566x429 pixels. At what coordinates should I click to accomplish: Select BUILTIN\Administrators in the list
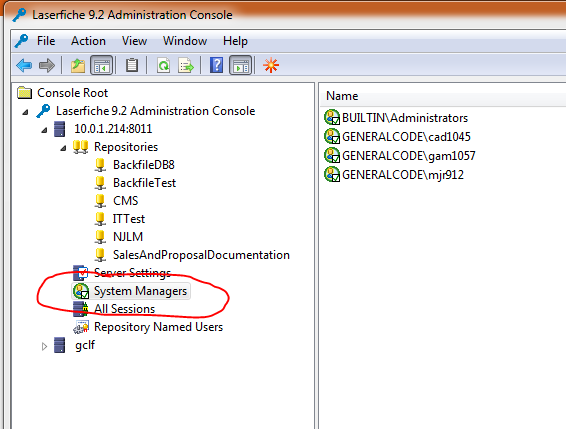[405, 118]
